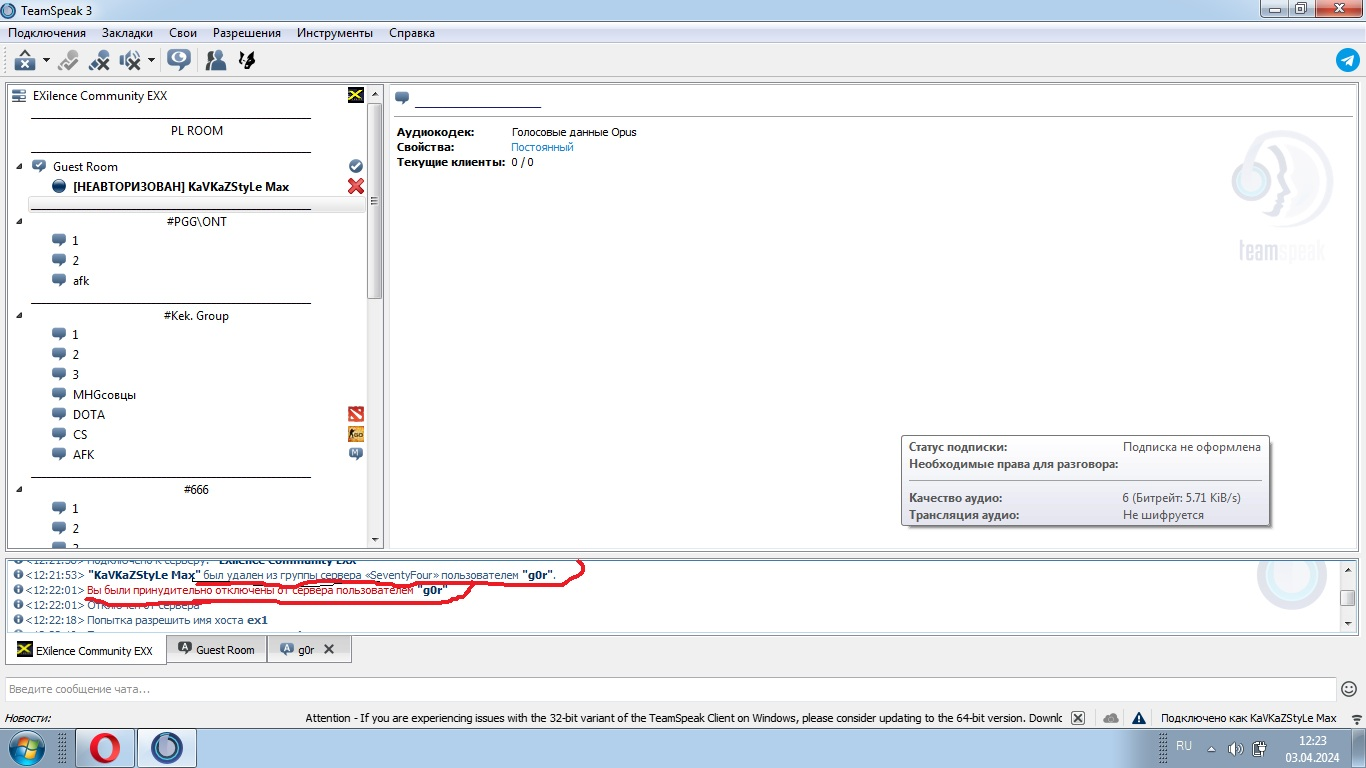1366x768 pixels.
Task: Click the red X icon beside KaVKaZStyLe Max
Action: pyautogui.click(x=355, y=186)
